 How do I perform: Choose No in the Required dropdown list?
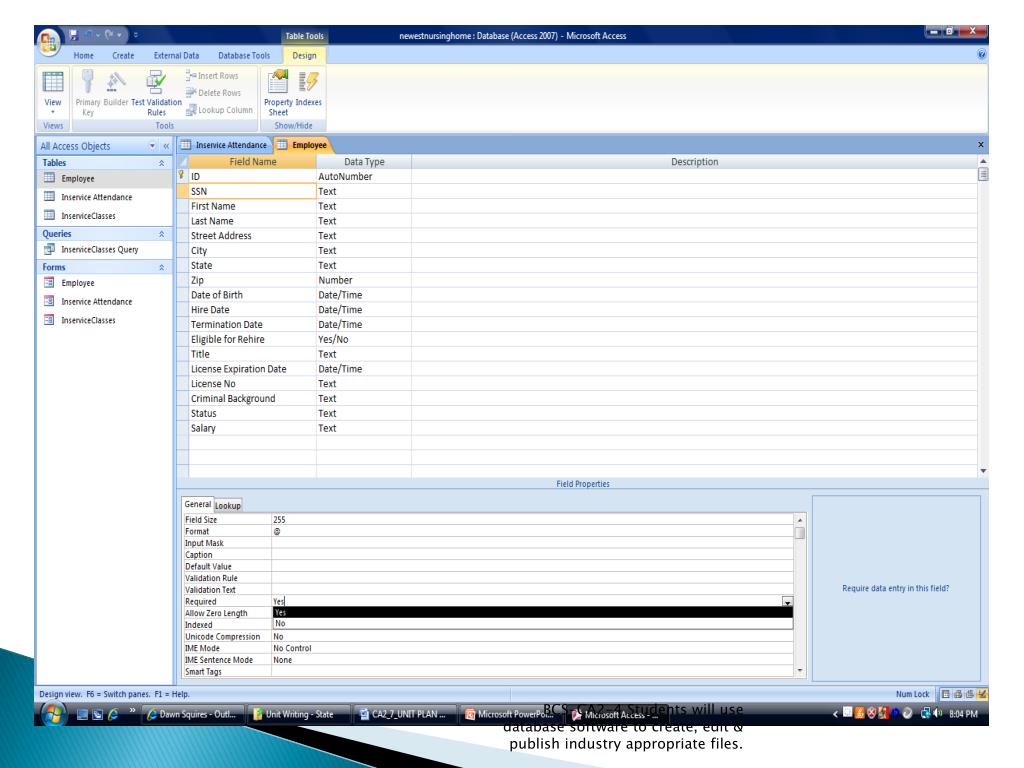pyautogui.click(x=532, y=624)
